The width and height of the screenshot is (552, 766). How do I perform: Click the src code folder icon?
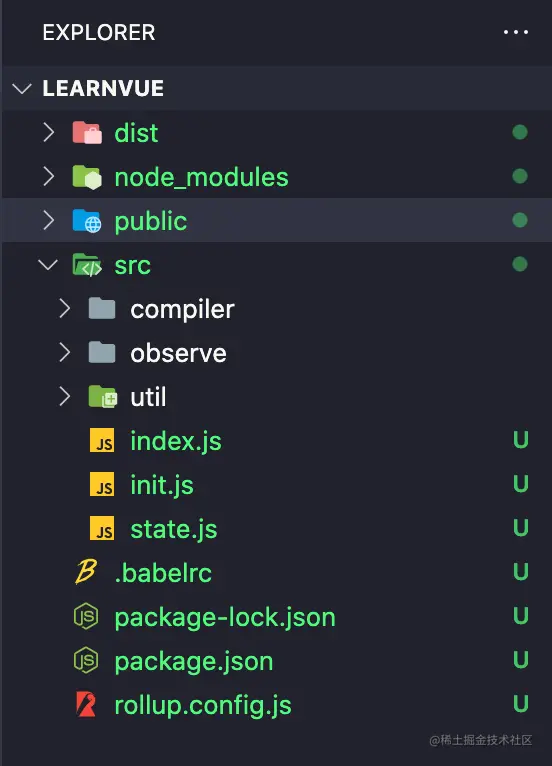(87, 265)
